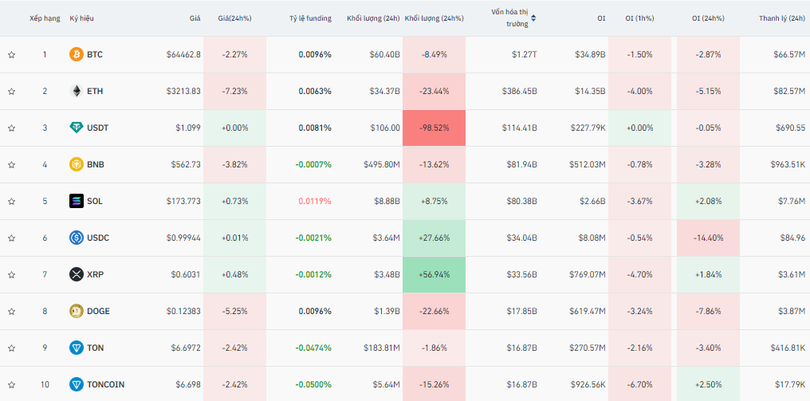Click the Xếp hạng column header
The image size is (810, 401).
[44, 18]
